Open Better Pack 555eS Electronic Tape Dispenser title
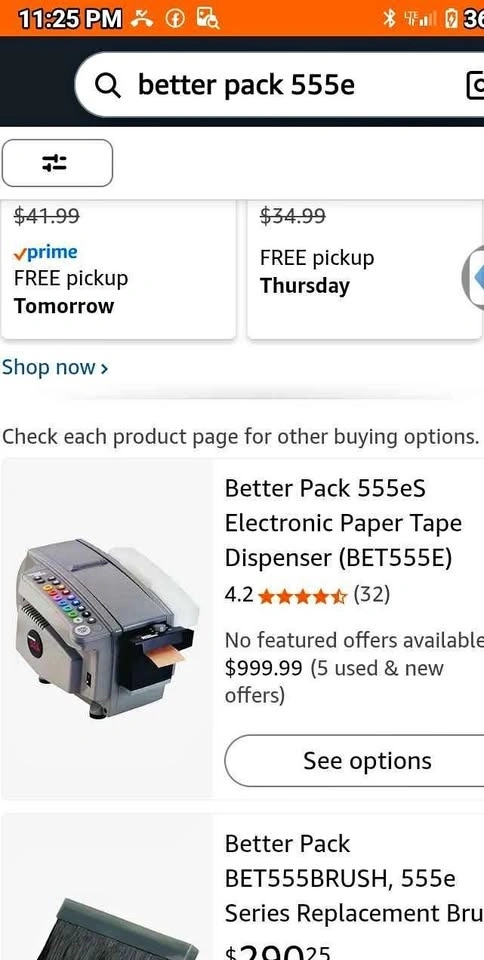Image resolution: width=484 pixels, height=960 pixels. point(343,523)
